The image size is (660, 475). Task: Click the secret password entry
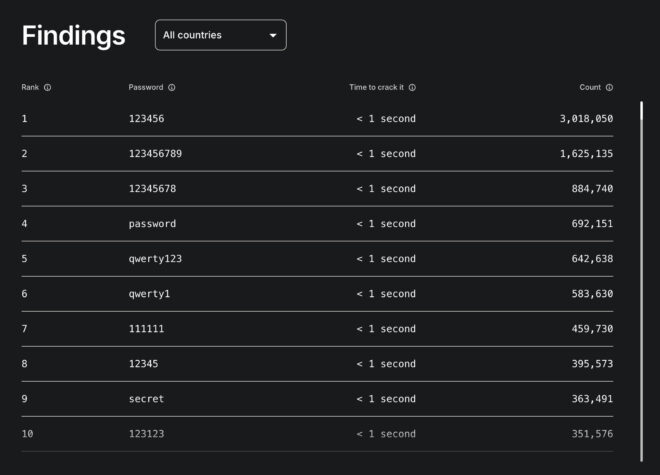coord(146,399)
